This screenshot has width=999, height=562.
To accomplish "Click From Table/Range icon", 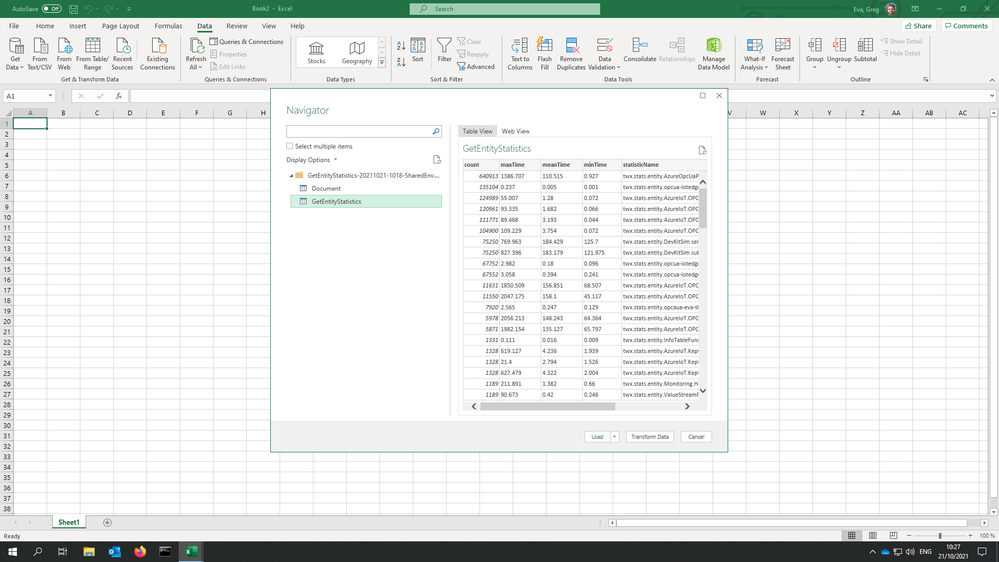I will [92, 54].
